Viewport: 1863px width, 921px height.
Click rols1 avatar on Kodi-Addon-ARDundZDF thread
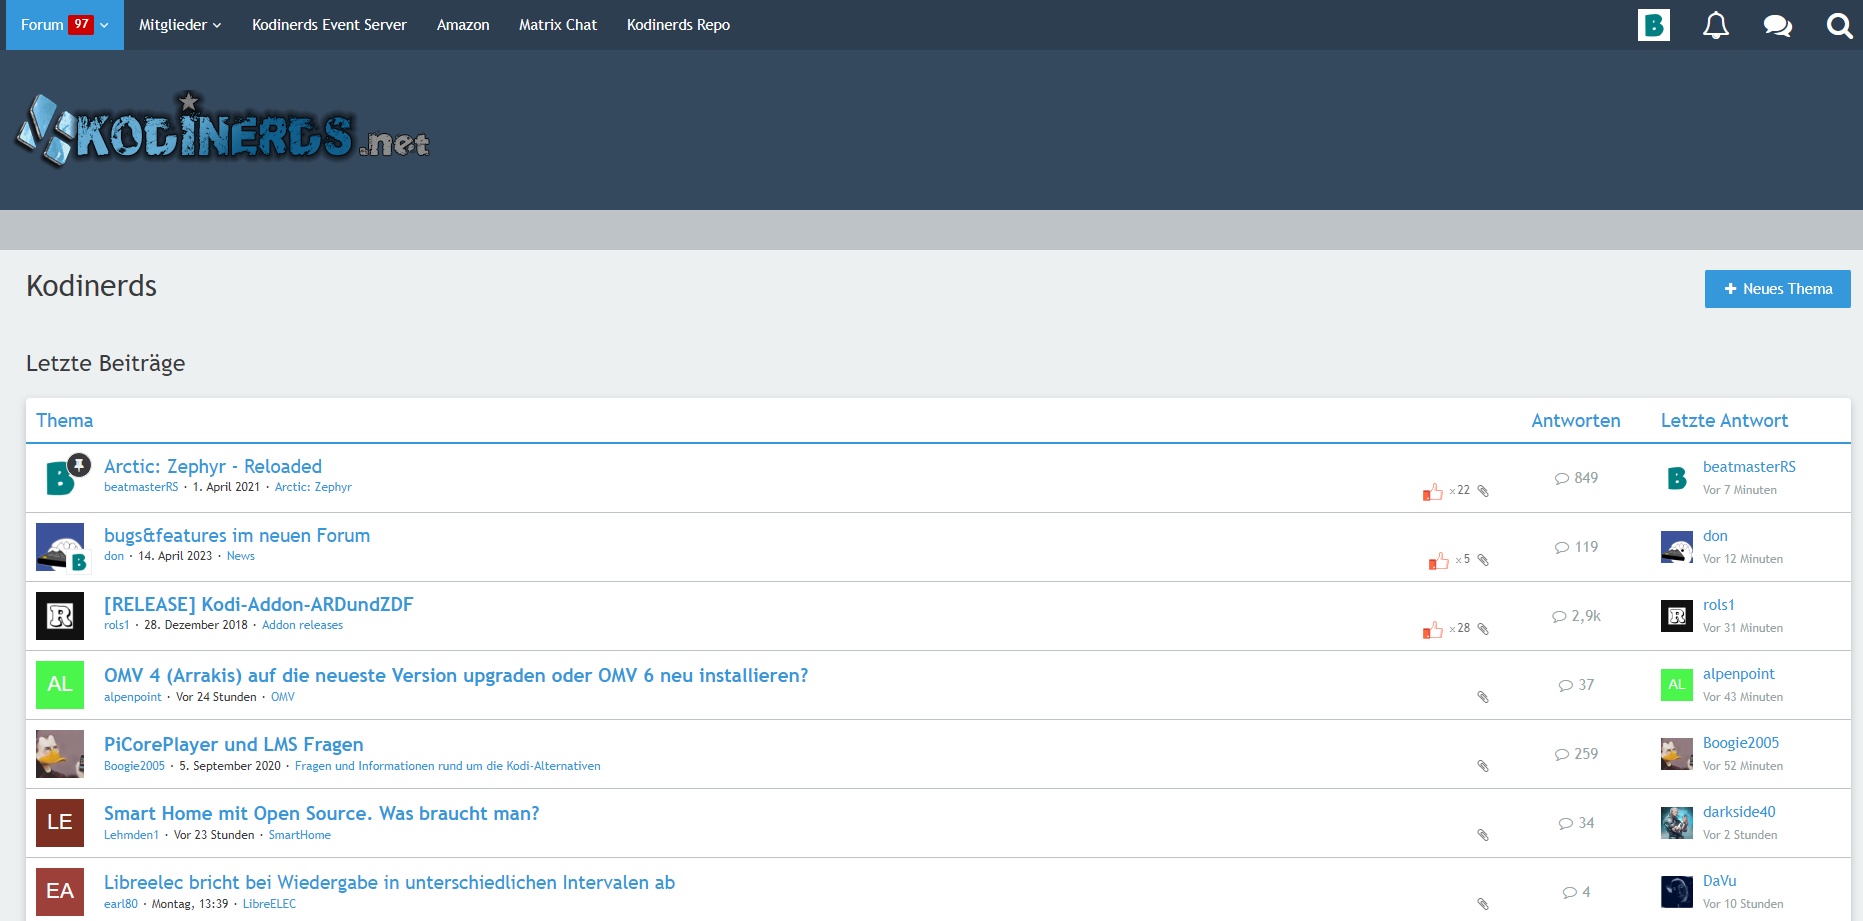60,616
